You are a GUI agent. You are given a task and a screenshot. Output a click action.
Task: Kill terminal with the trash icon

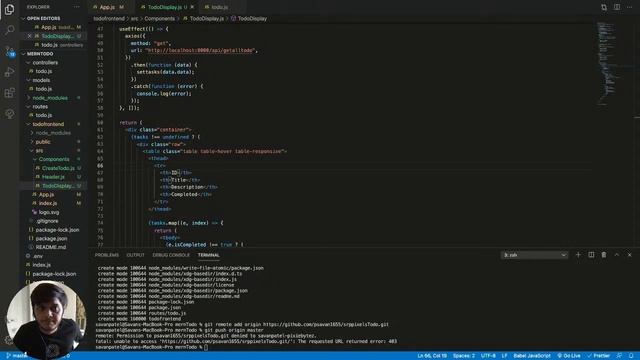click(x=604, y=255)
